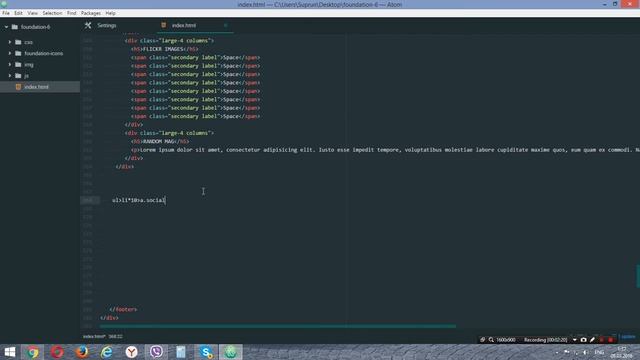640x360 pixels.
Task: Expand the css folder arrow
Action: coord(10,42)
